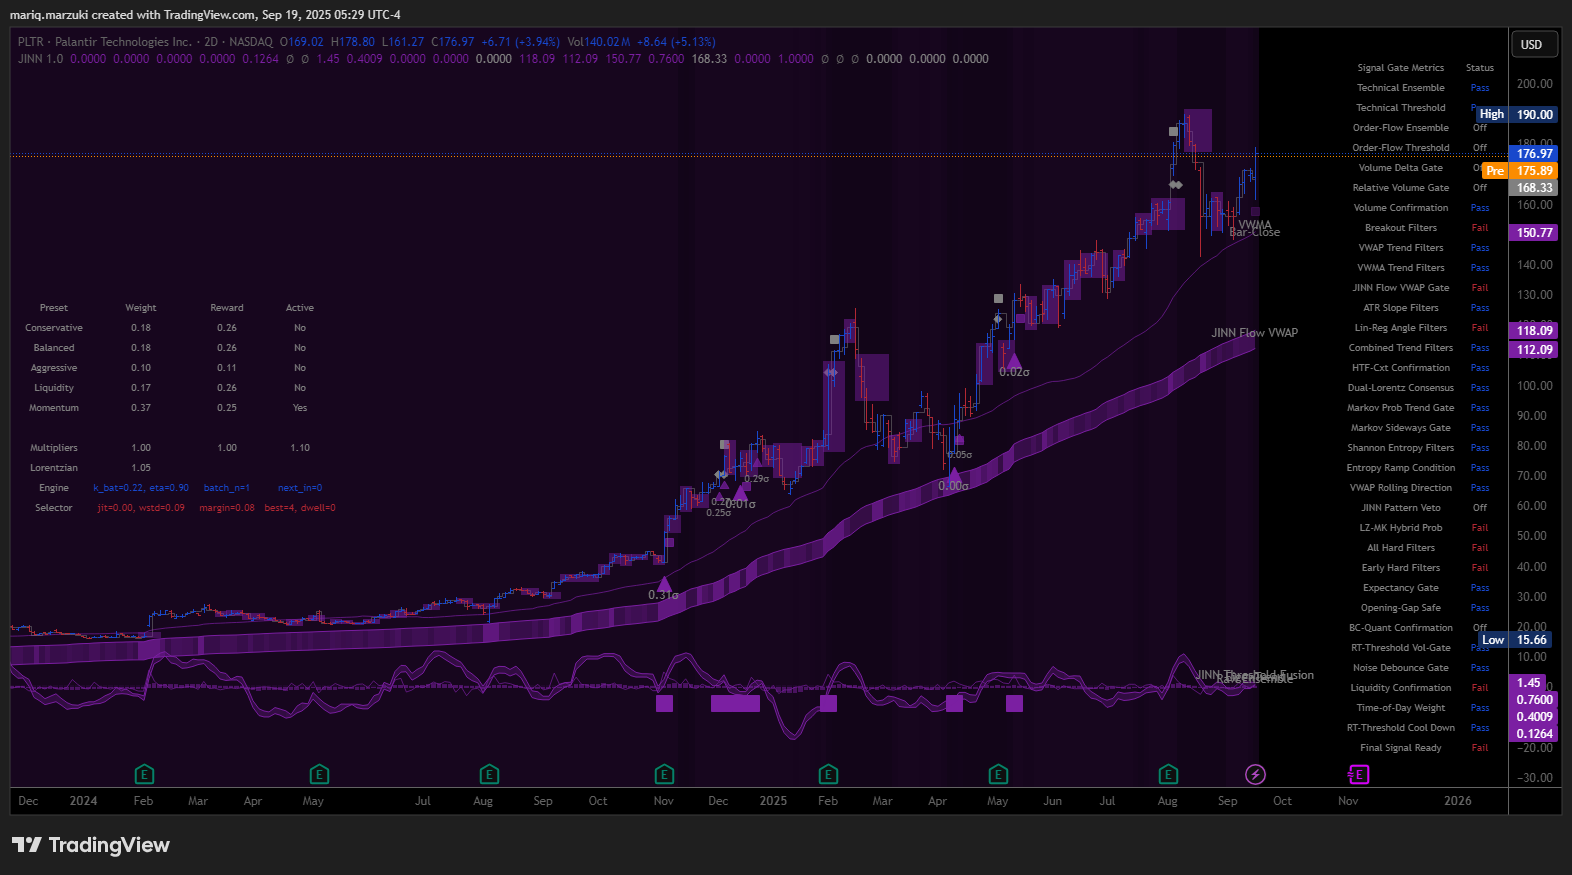The image size is (1572, 875).
Task: Click the 0.00σ signal label
Action: click(953, 486)
